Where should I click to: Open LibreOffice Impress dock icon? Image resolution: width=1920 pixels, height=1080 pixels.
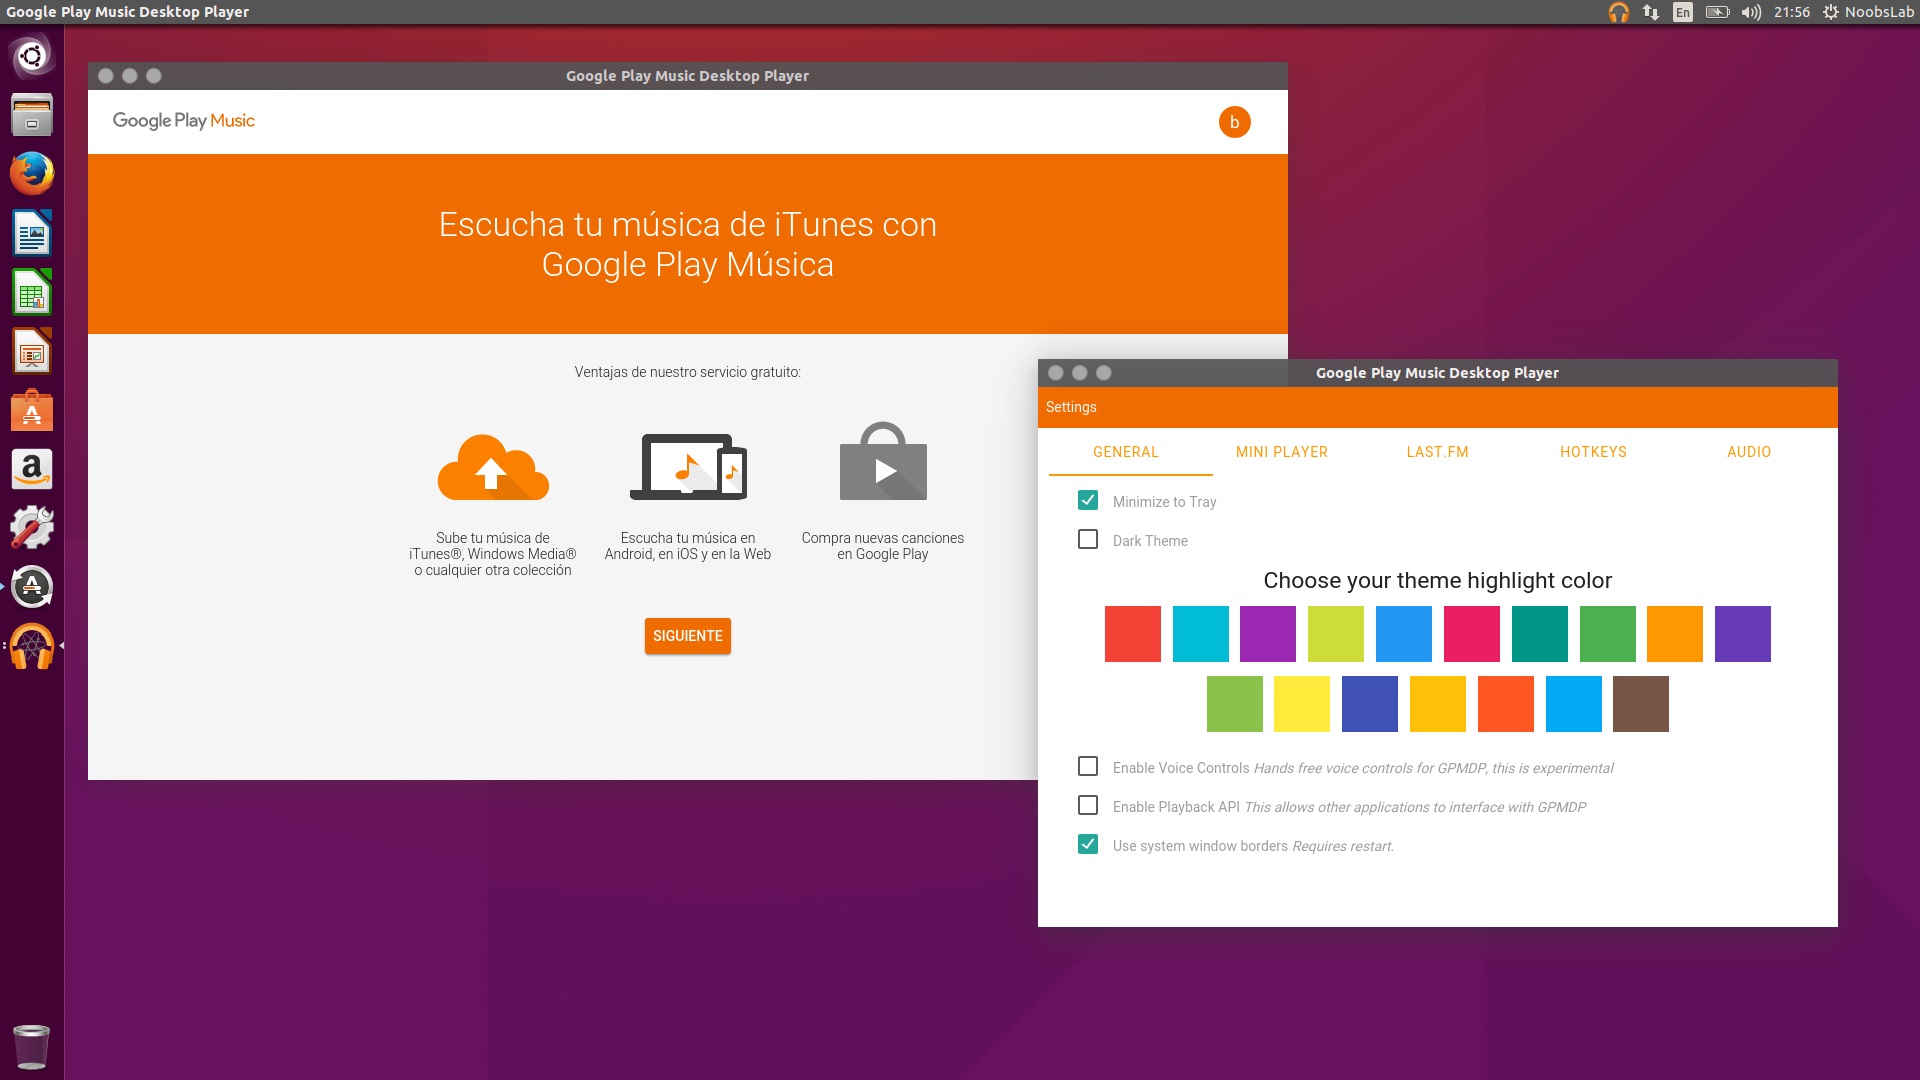(32, 351)
